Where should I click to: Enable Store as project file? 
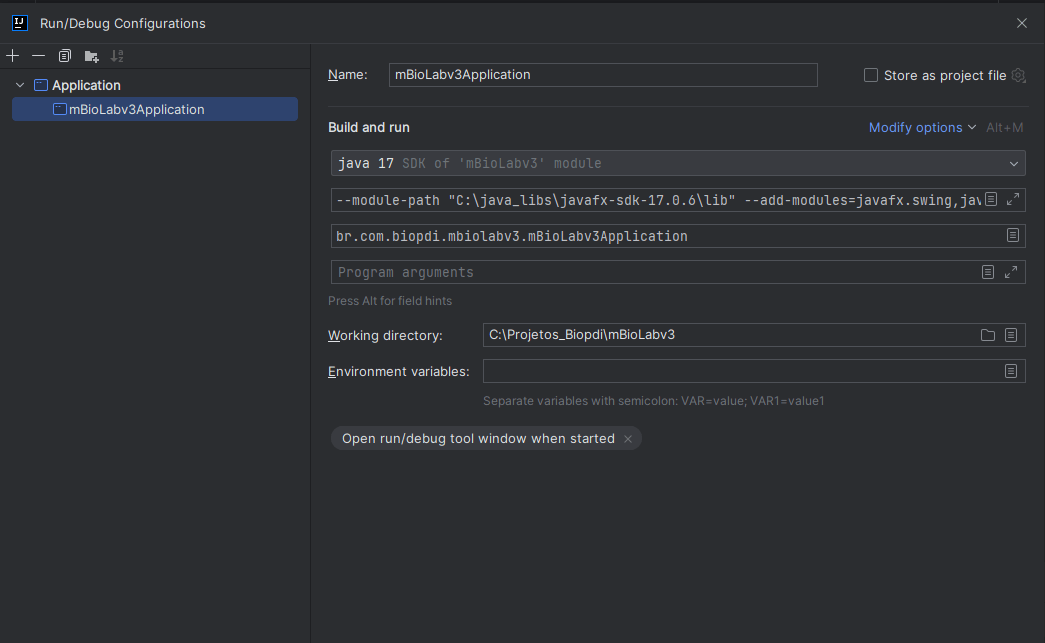(870, 75)
